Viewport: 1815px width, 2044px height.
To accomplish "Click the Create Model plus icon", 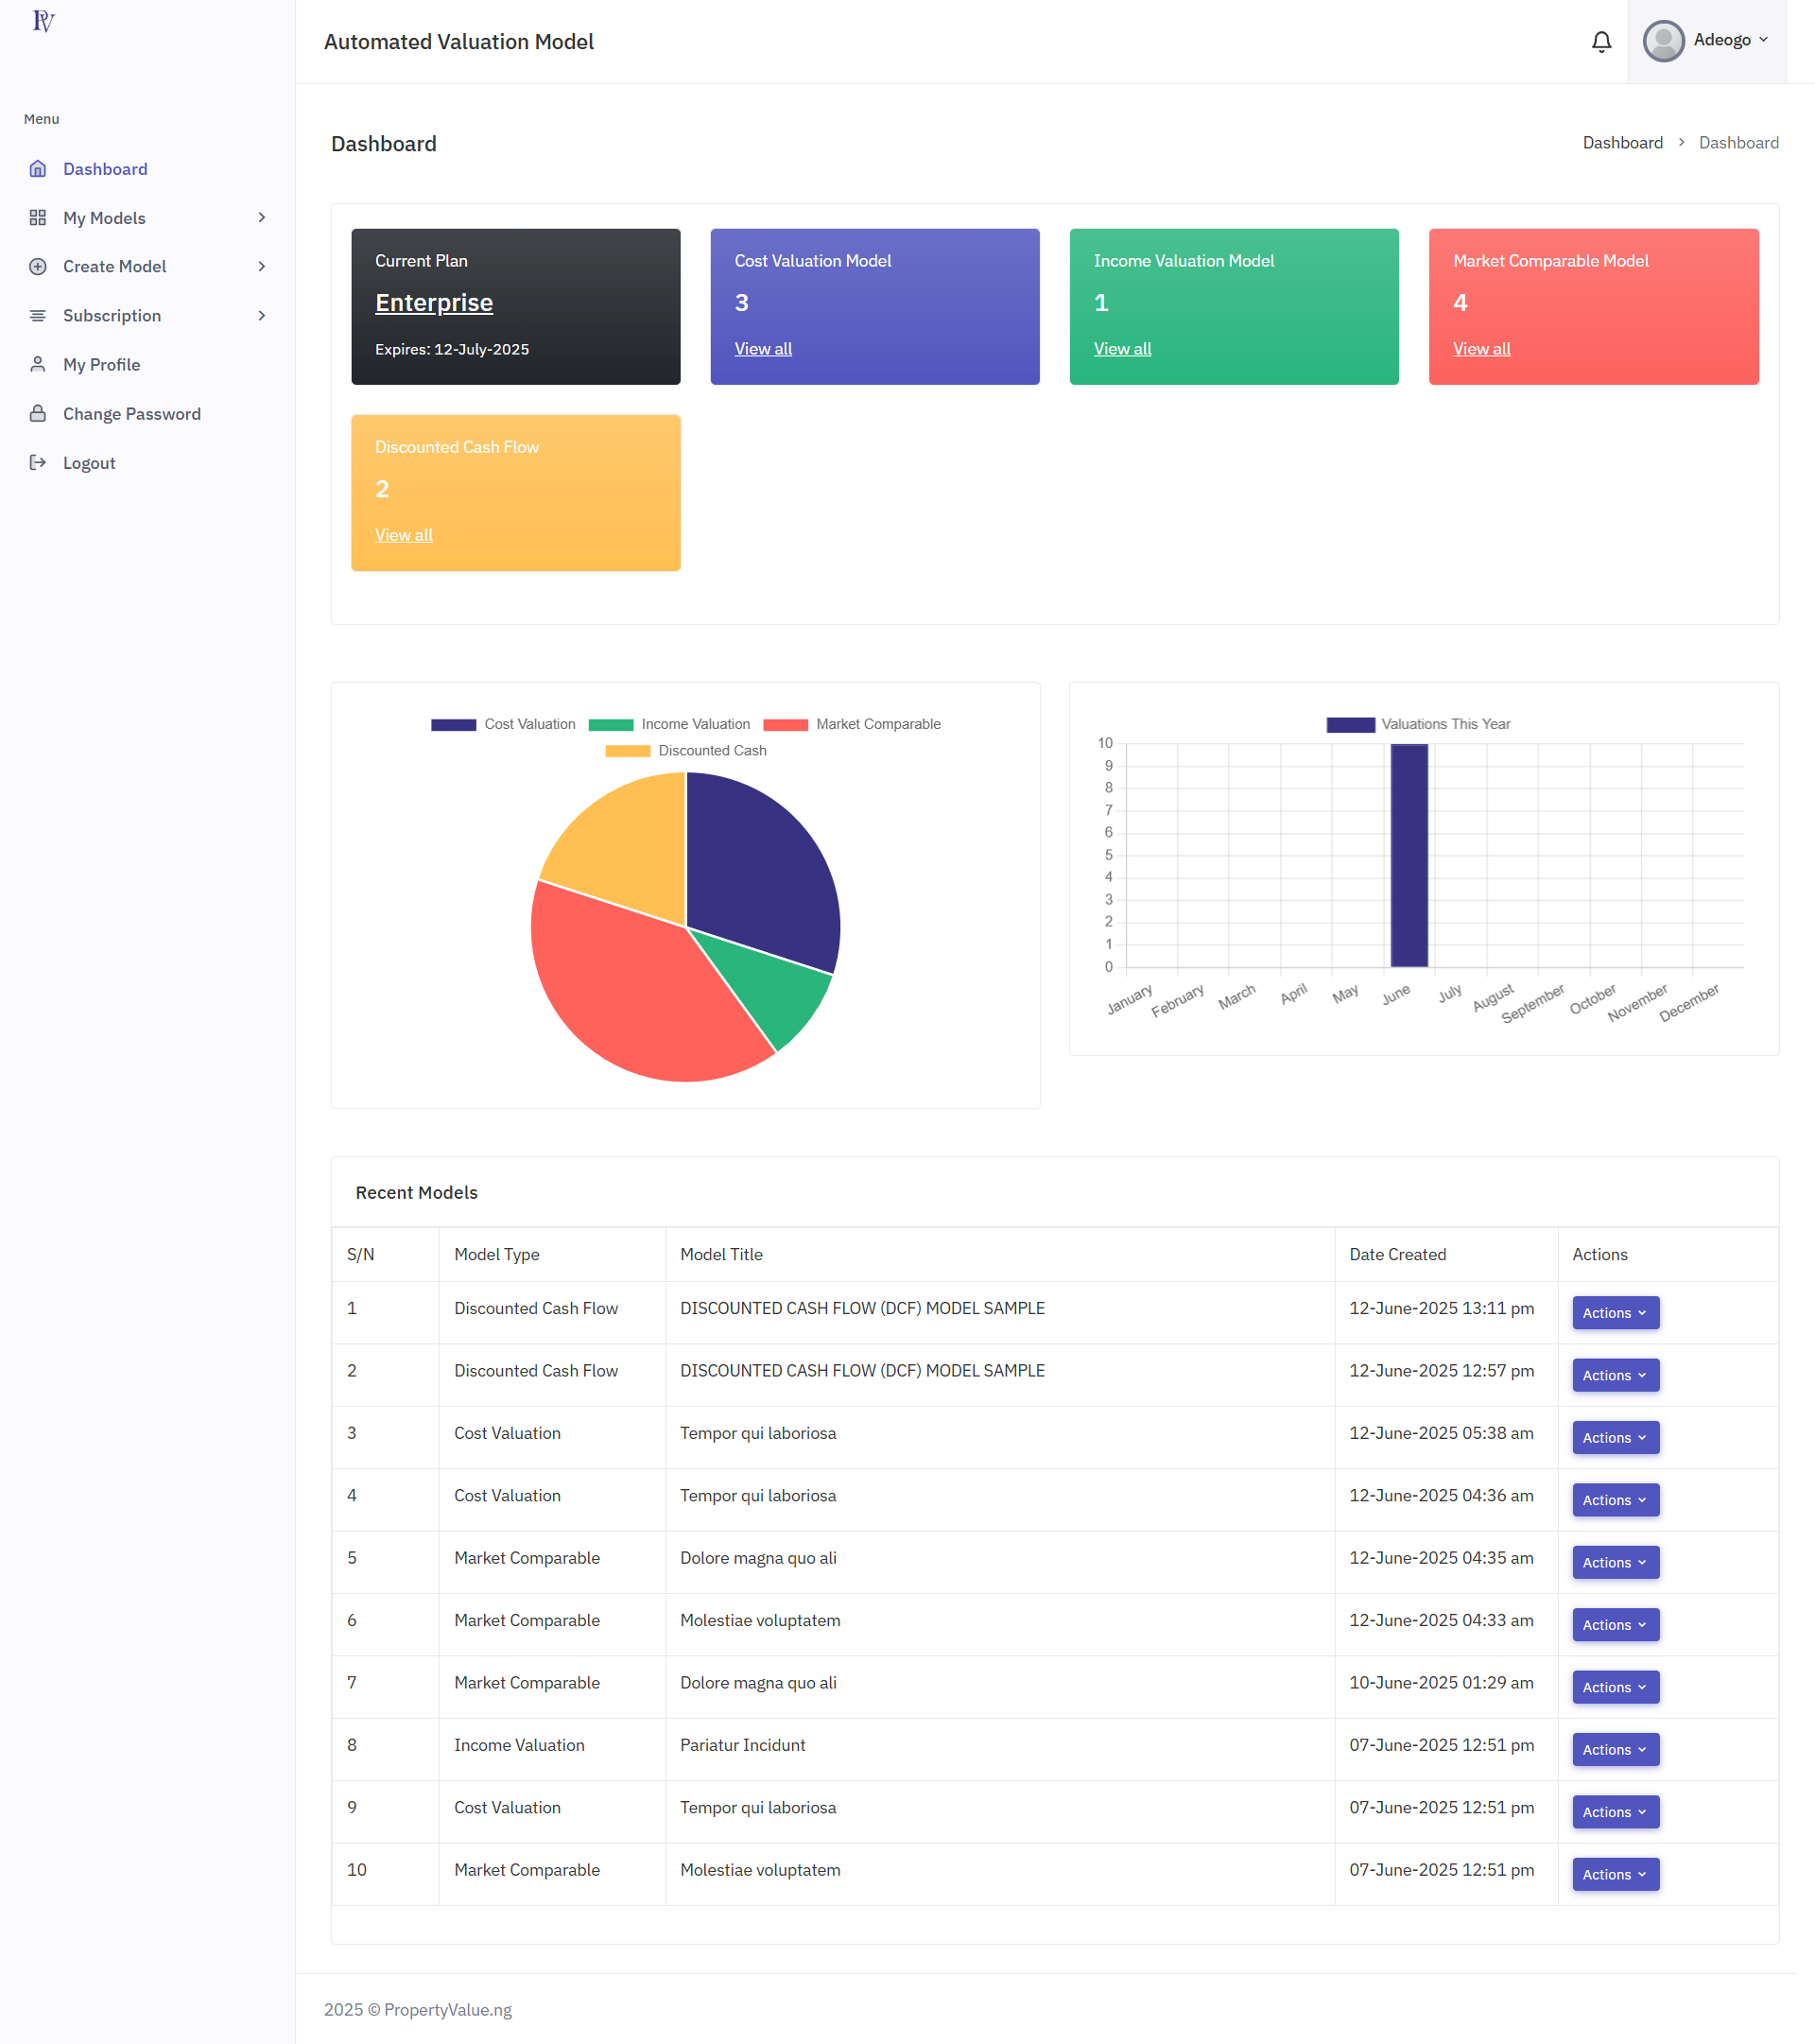I will click(38, 267).
